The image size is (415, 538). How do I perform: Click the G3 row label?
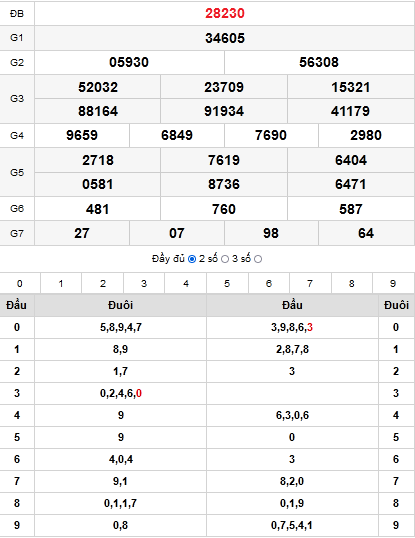tap(17, 98)
